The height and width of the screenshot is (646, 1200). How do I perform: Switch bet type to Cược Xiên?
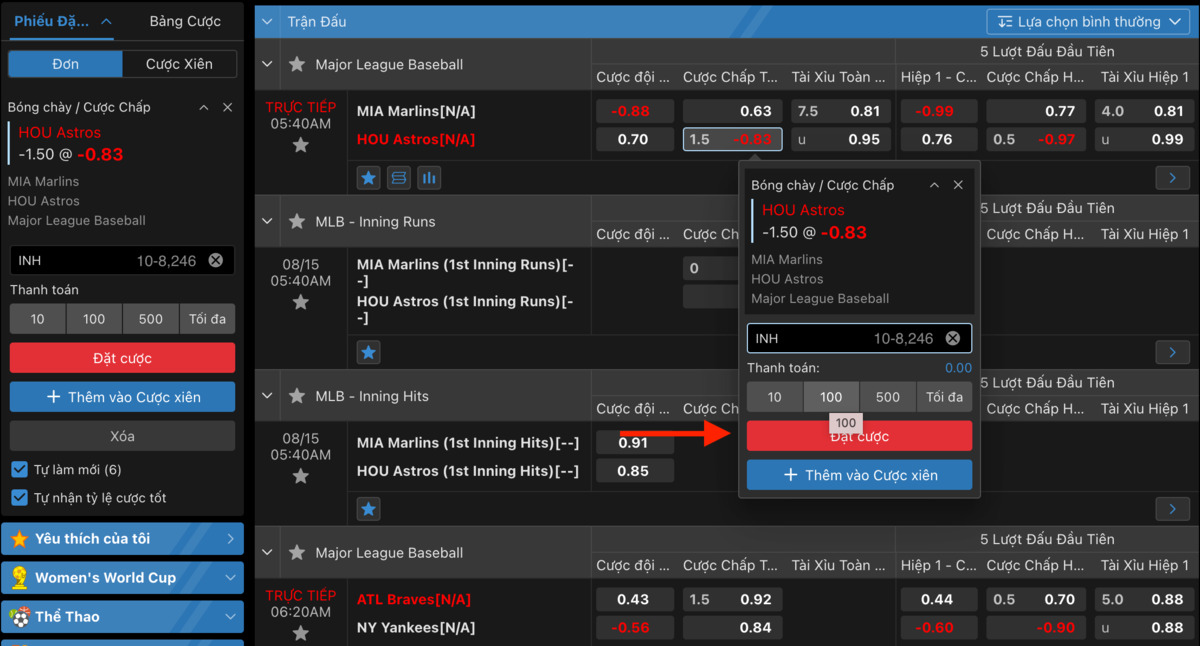[x=179, y=64]
